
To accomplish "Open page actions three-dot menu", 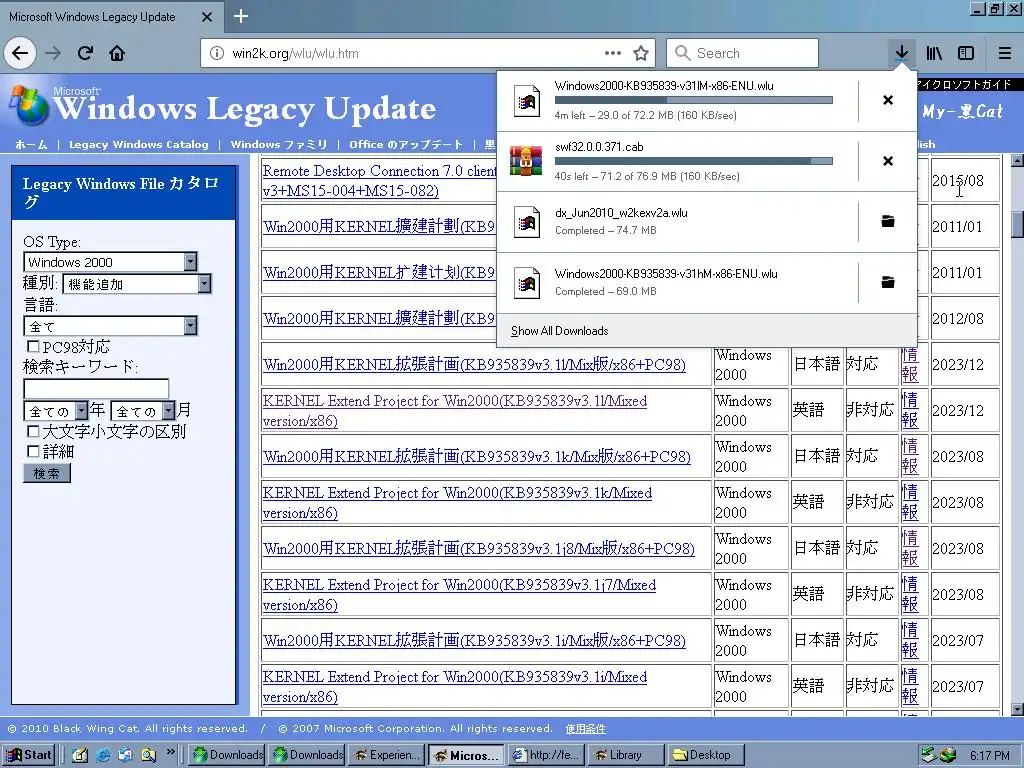I will pos(613,53).
